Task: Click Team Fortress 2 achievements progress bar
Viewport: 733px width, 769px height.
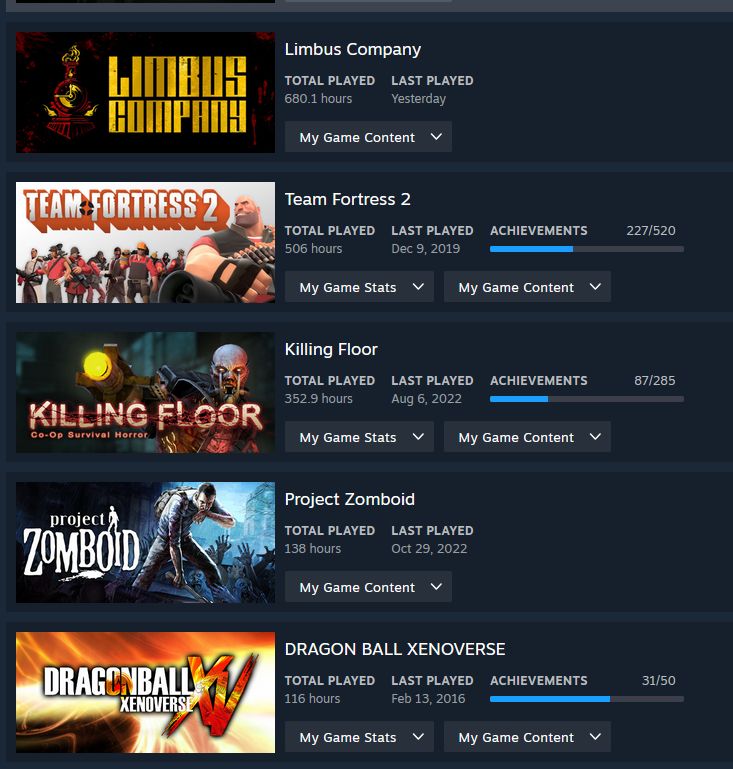Action: 587,249
